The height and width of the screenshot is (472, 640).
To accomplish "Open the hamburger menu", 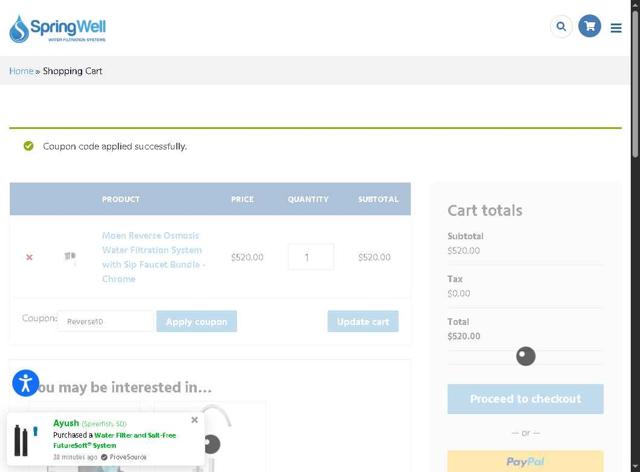I will pos(616,28).
